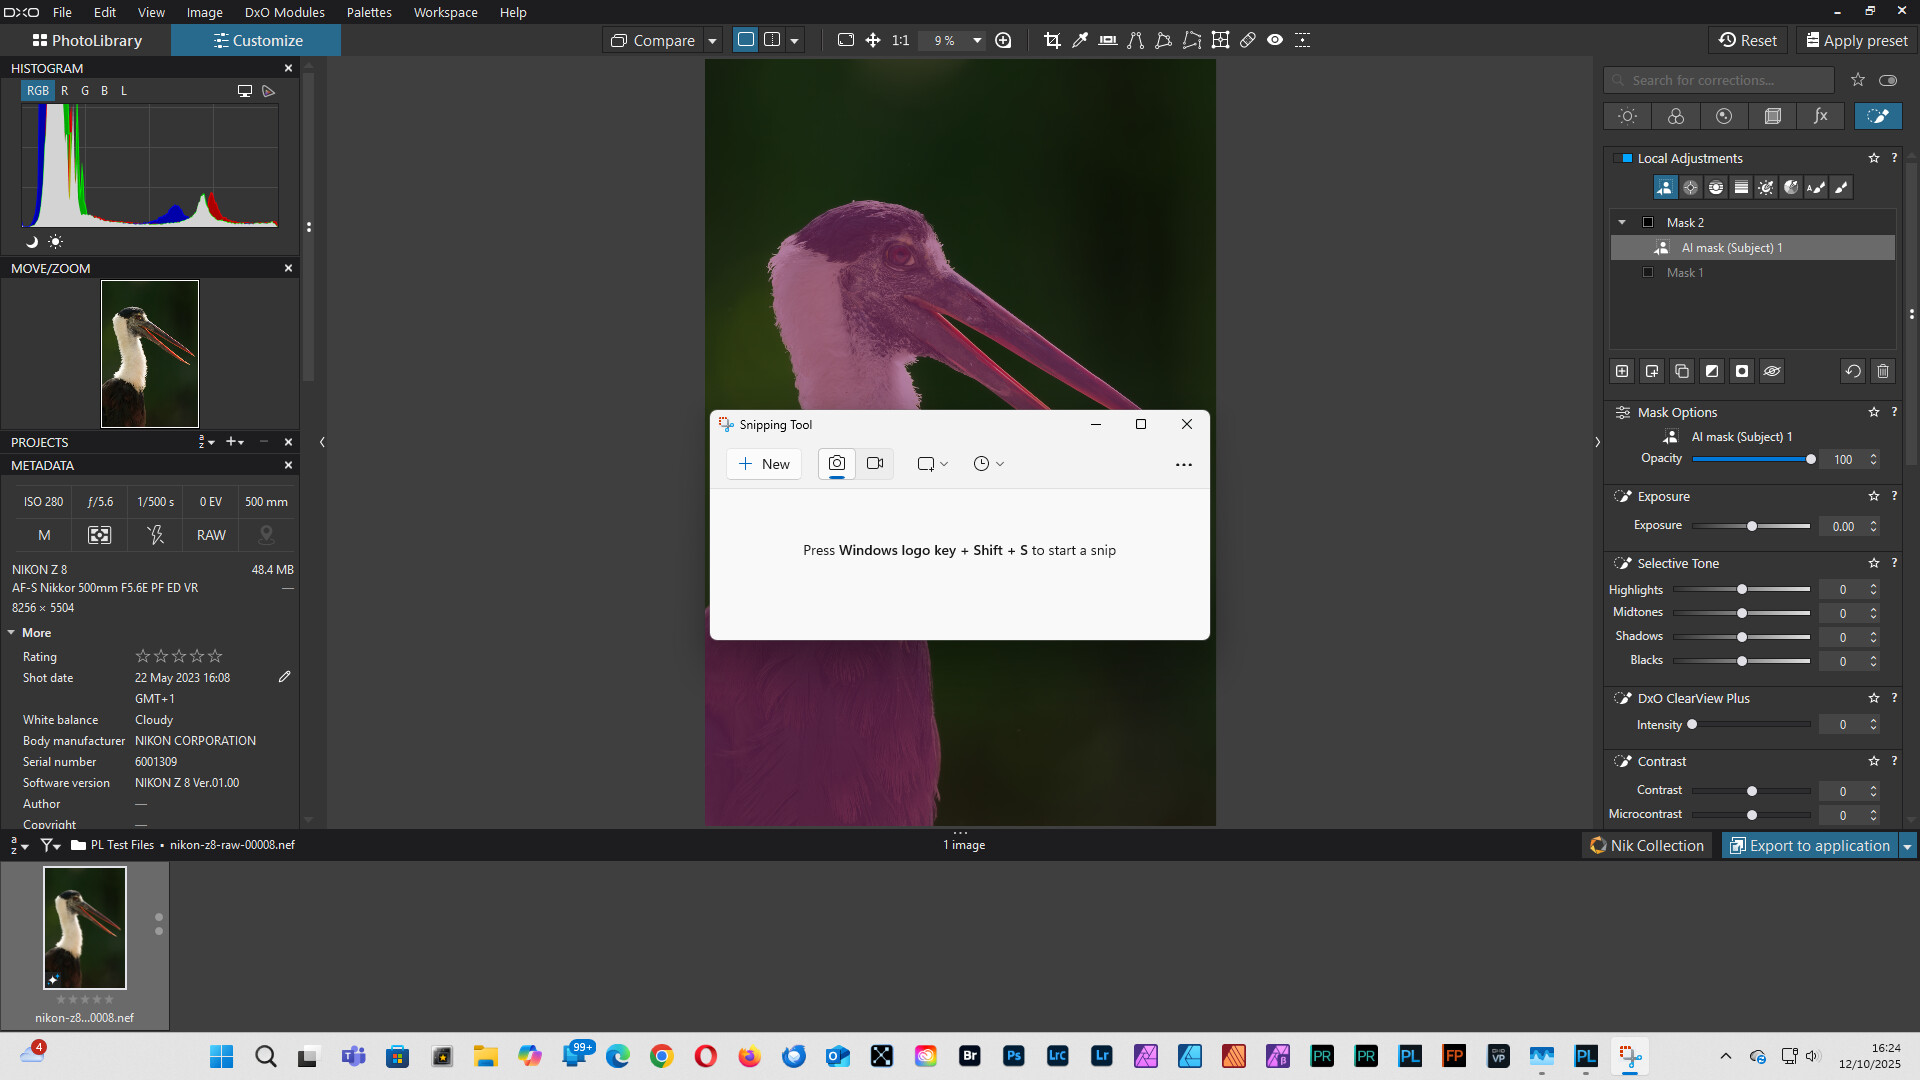Image resolution: width=1920 pixels, height=1080 pixels.
Task: Invert the selected mask
Action: 1712,371
